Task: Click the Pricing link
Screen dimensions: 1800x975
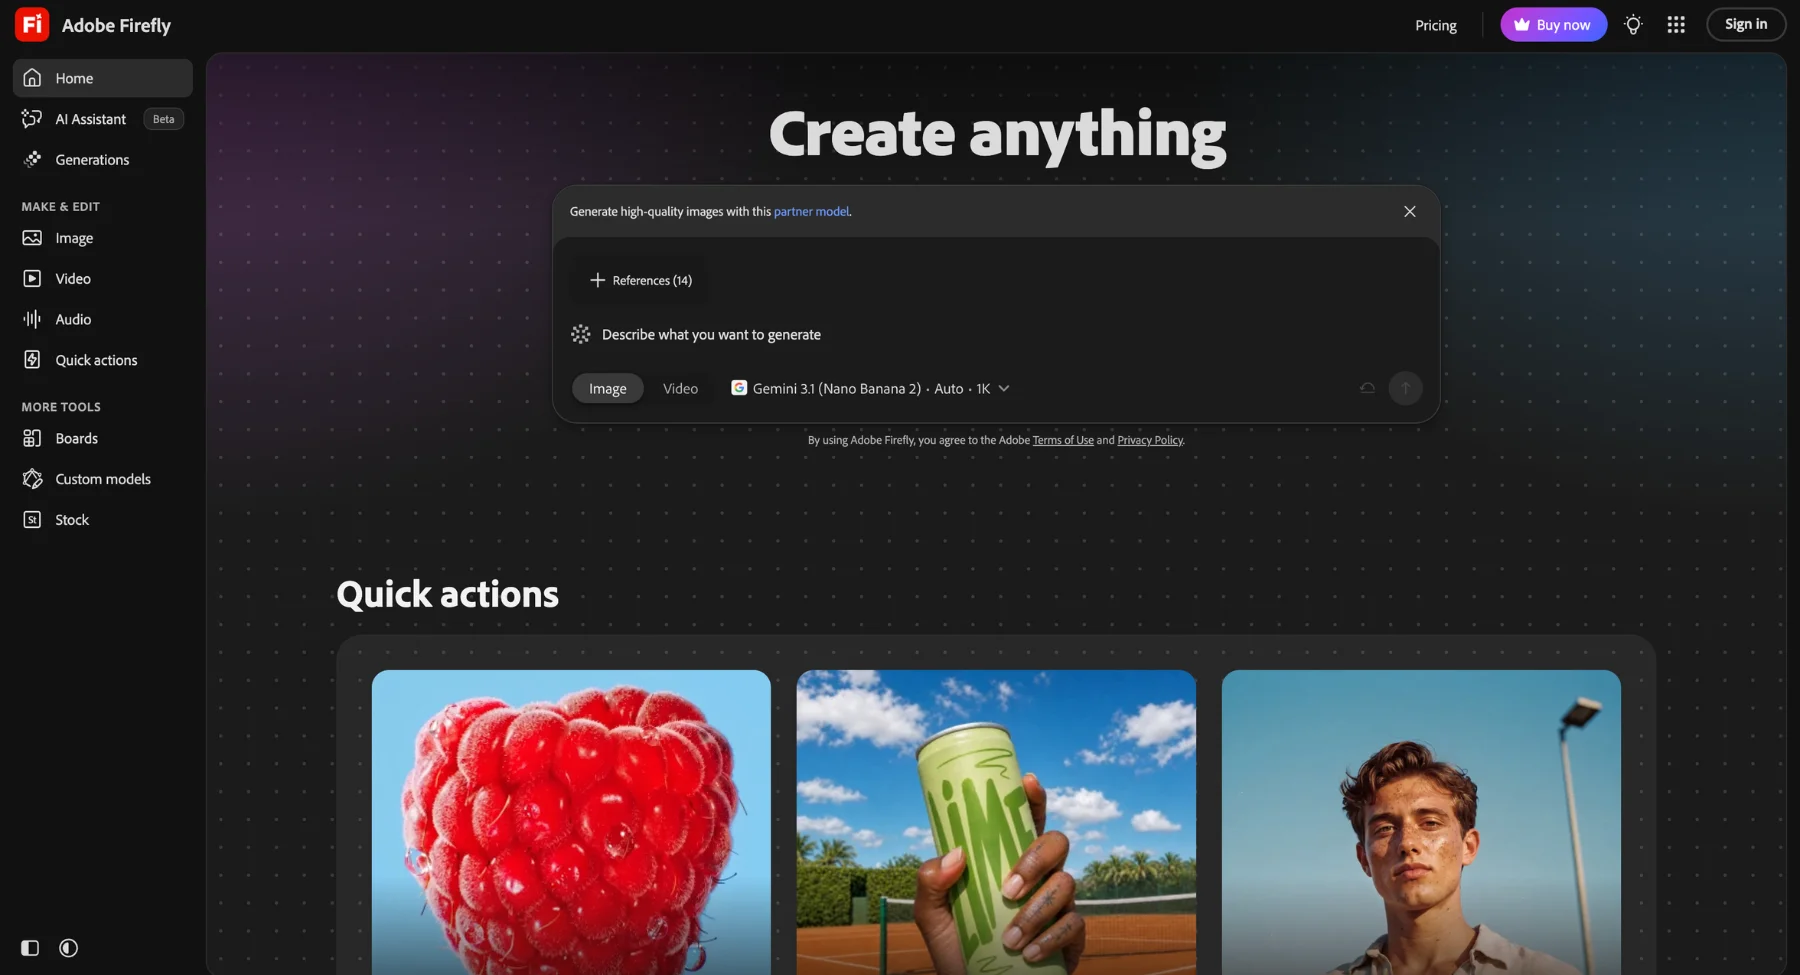Action: point(1436,25)
